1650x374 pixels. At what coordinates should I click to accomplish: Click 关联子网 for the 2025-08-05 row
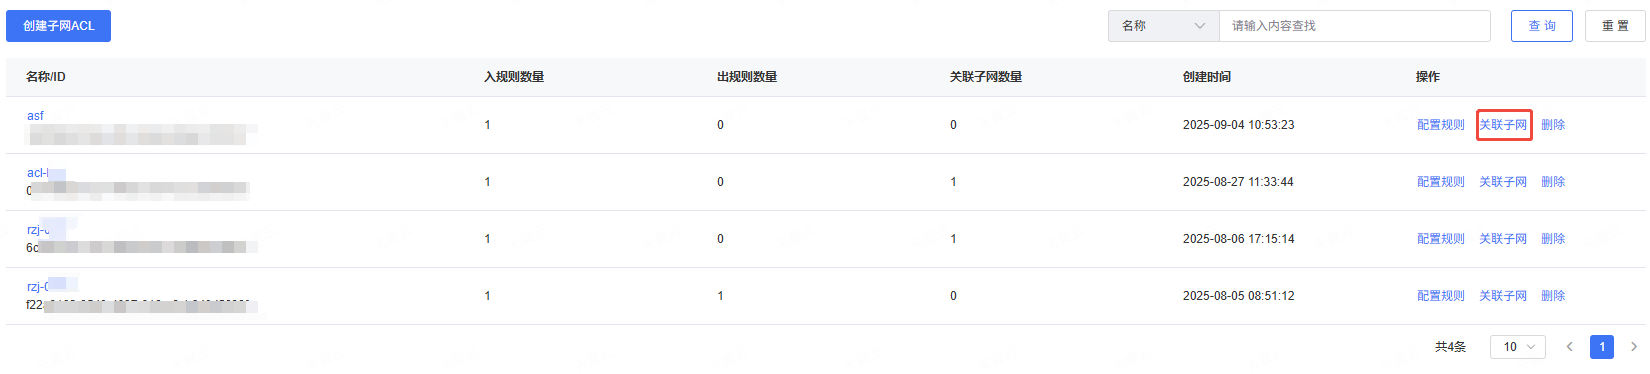tap(1503, 296)
